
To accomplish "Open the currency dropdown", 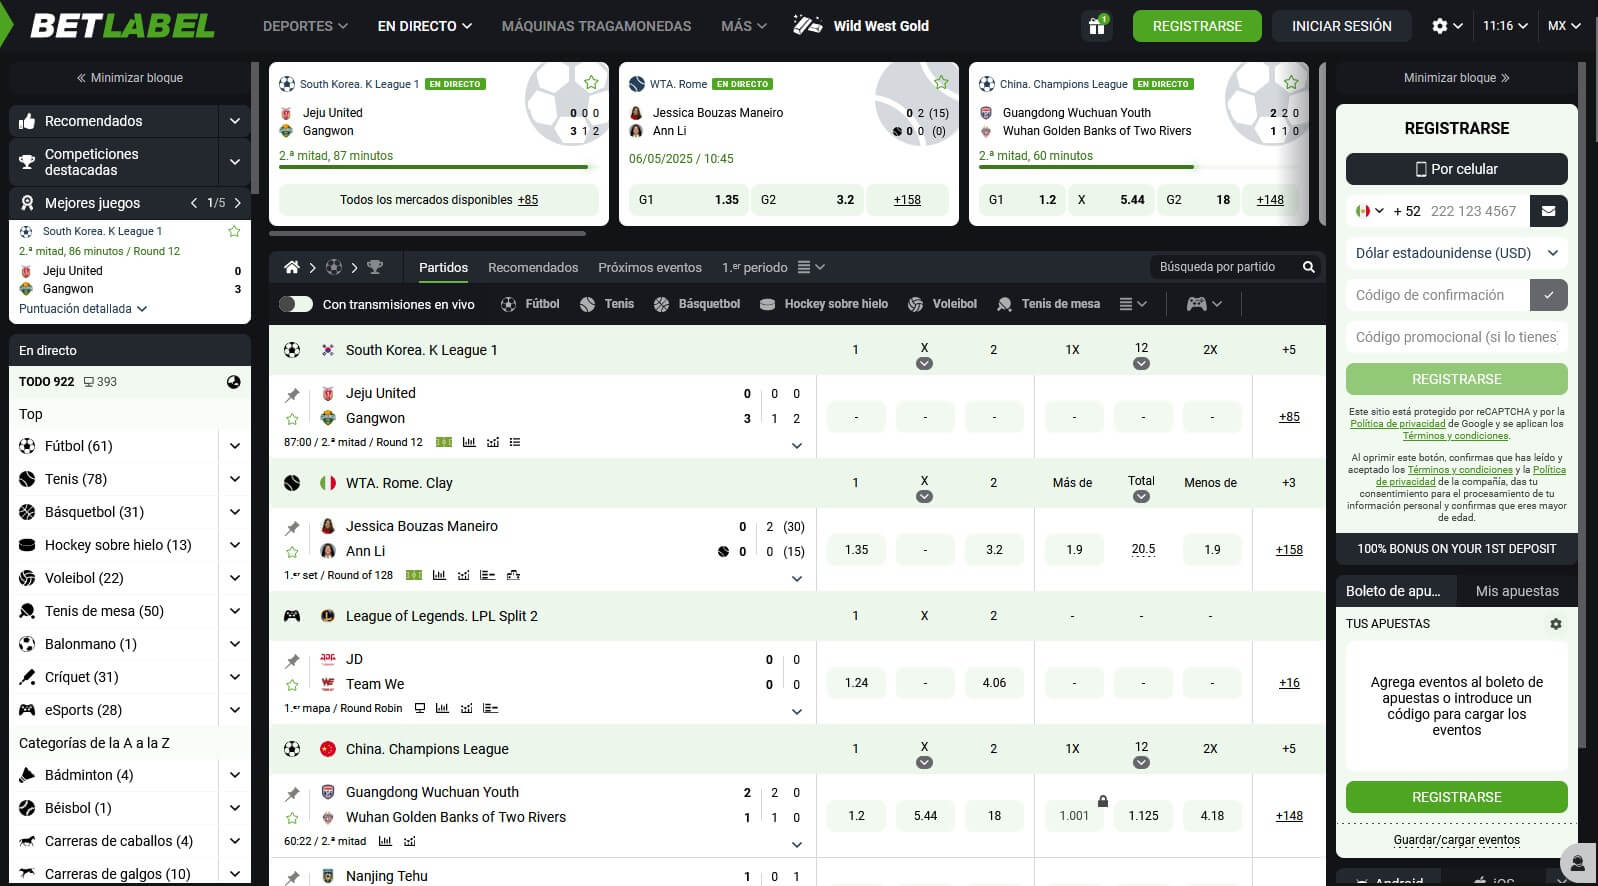I will pyautogui.click(x=1456, y=253).
